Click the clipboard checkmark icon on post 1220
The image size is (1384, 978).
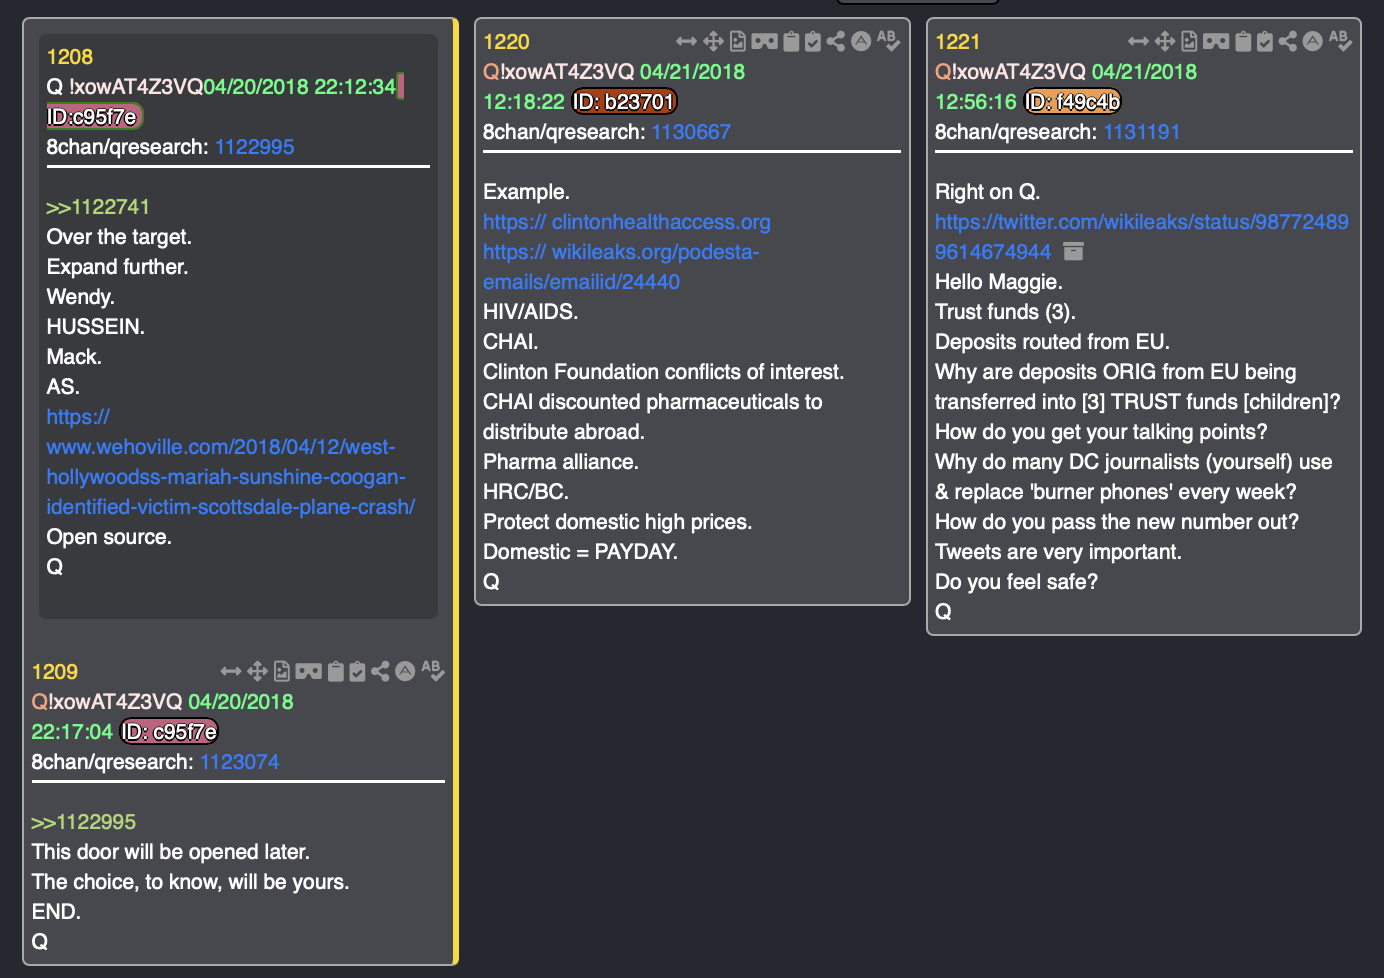[813, 41]
